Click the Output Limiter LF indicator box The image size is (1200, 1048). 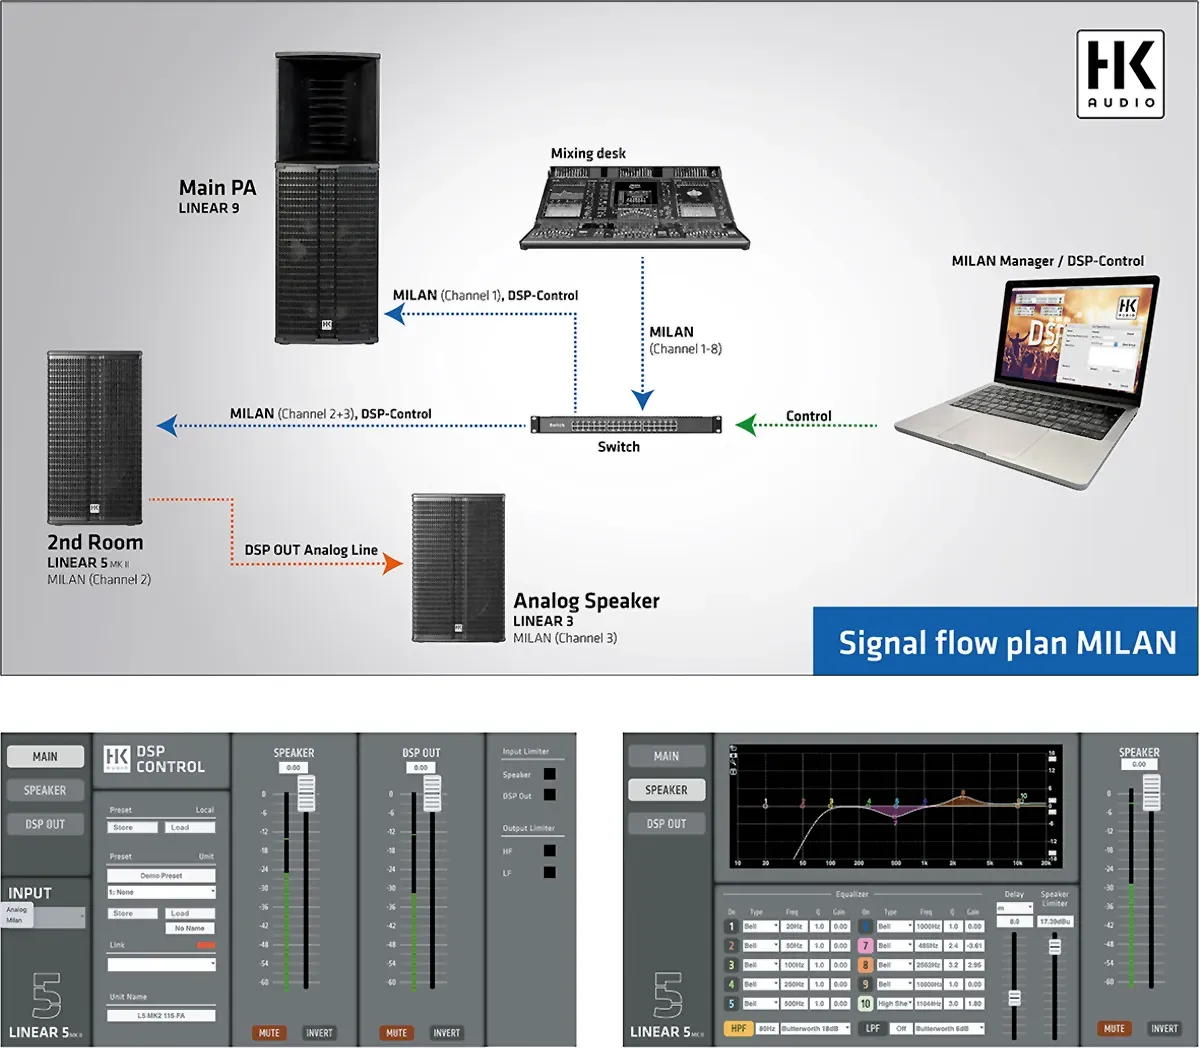(x=550, y=872)
